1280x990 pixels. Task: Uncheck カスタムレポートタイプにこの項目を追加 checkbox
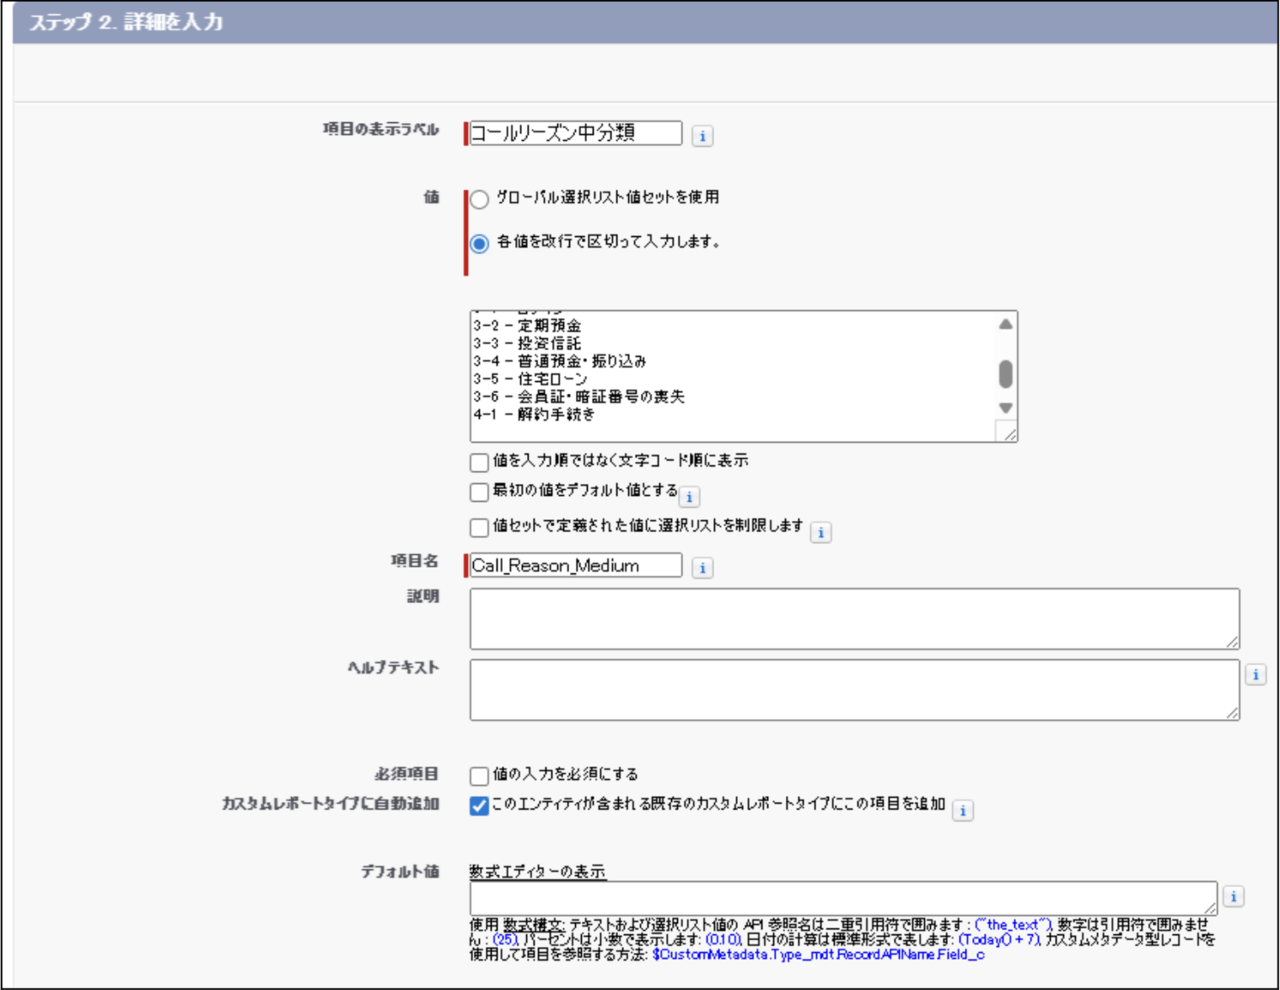pyautogui.click(x=479, y=806)
